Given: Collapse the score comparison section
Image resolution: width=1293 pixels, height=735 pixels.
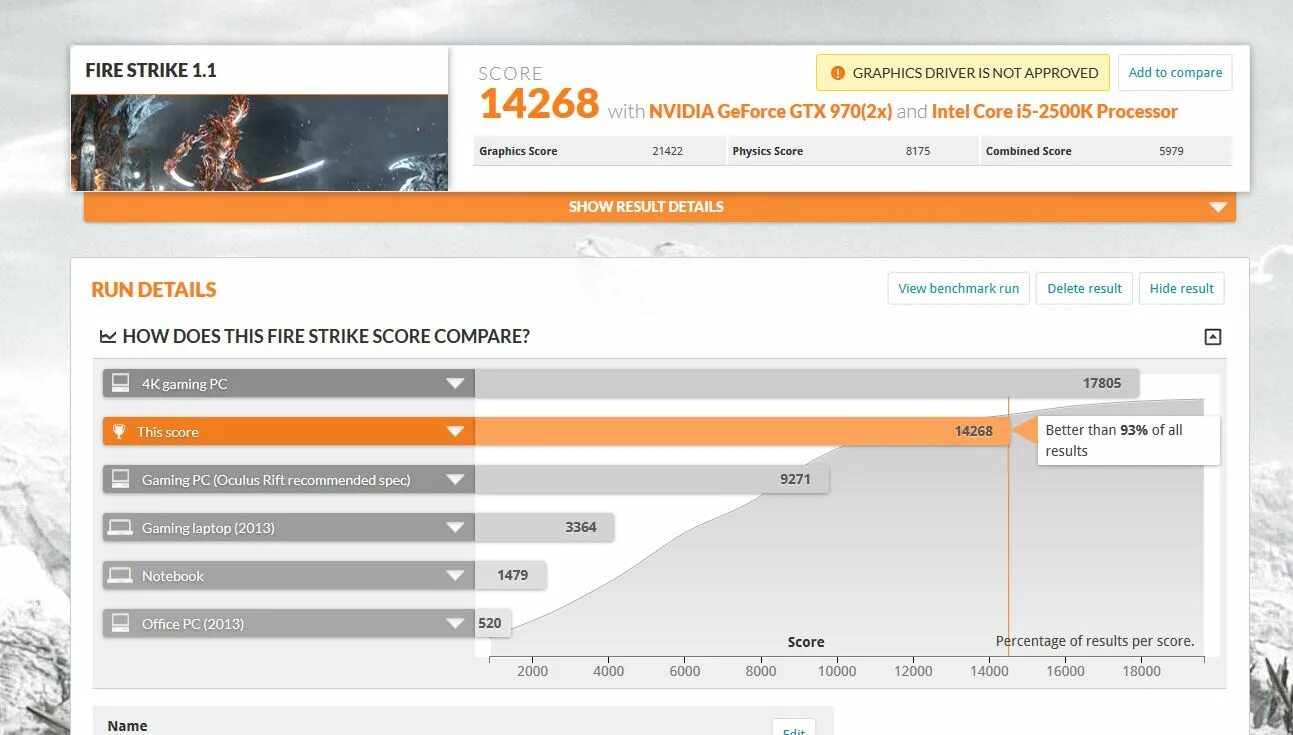Looking at the screenshot, I should pos(1212,337).
